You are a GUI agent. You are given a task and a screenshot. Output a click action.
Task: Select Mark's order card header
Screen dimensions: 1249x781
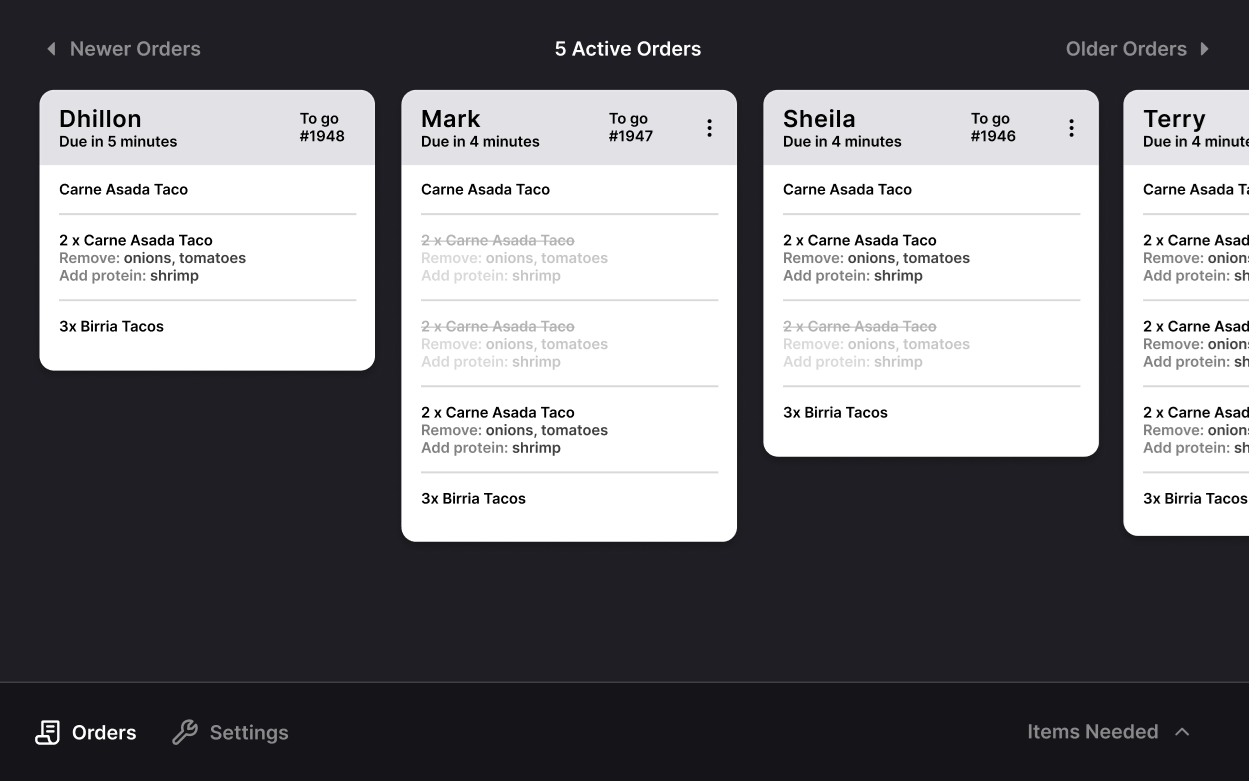tap(569, 128)
